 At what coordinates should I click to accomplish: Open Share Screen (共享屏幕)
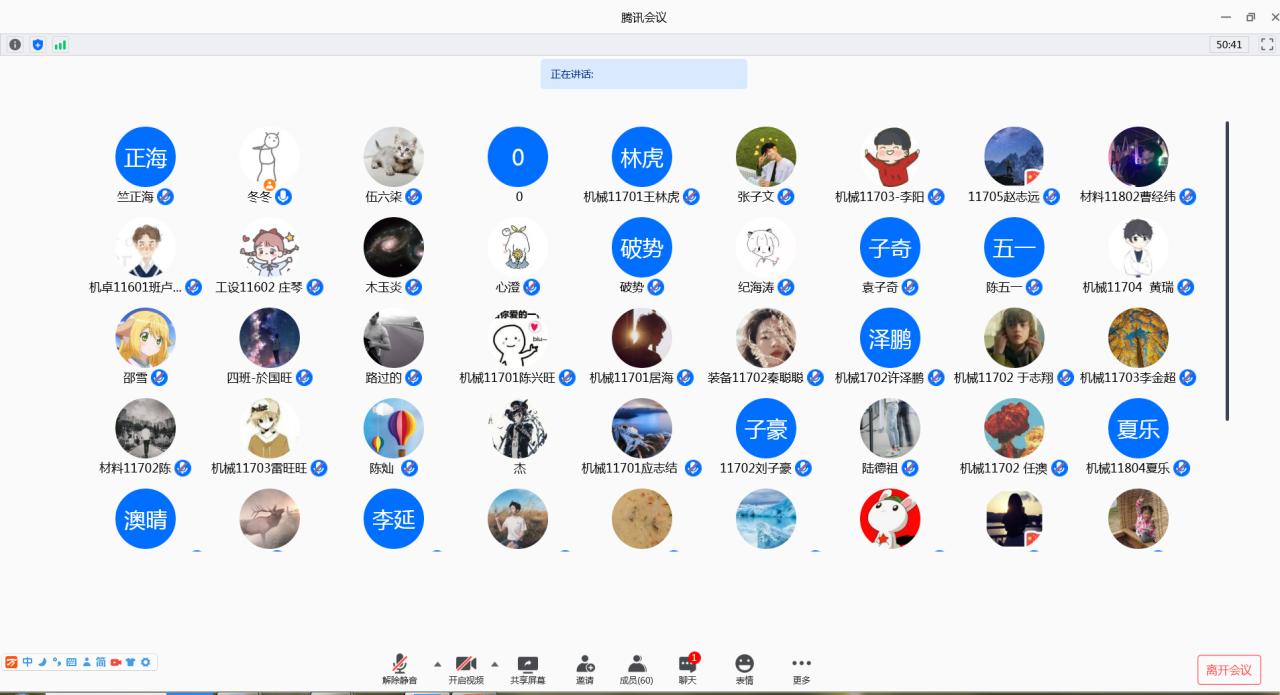527,668
